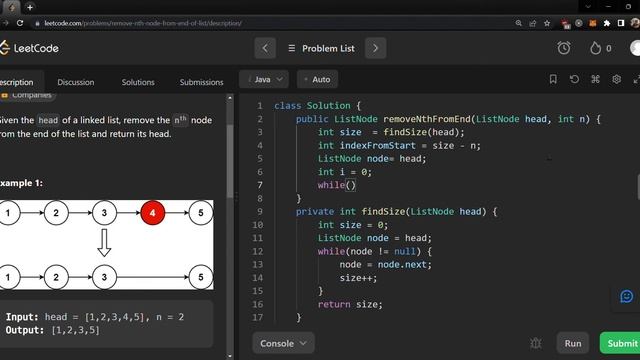Open browser zoom magnifier icon

coord(518,23)
